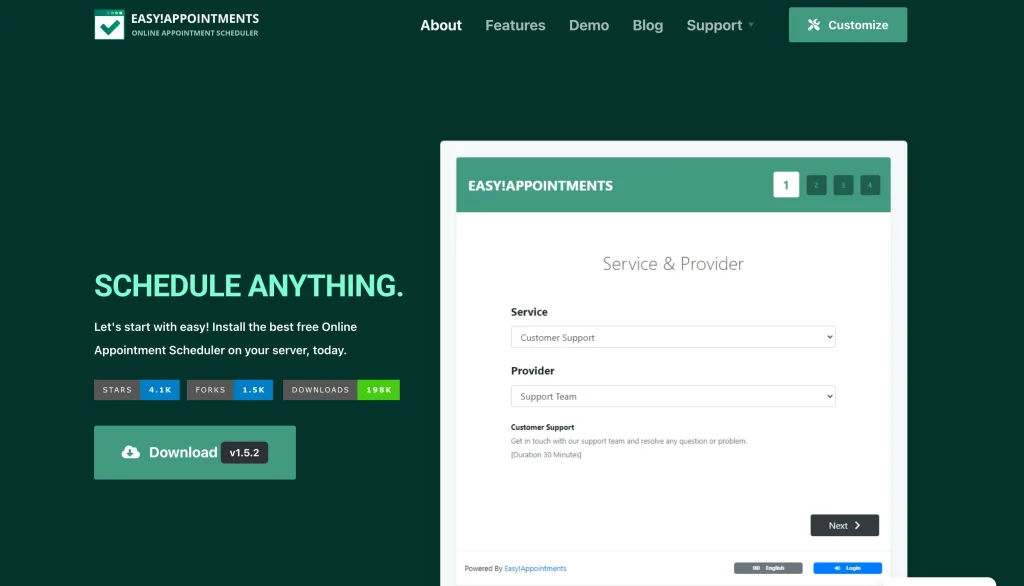Go to the Features nav item
The width and height of the screenshot is (1024, 586).
click(515, 25)
